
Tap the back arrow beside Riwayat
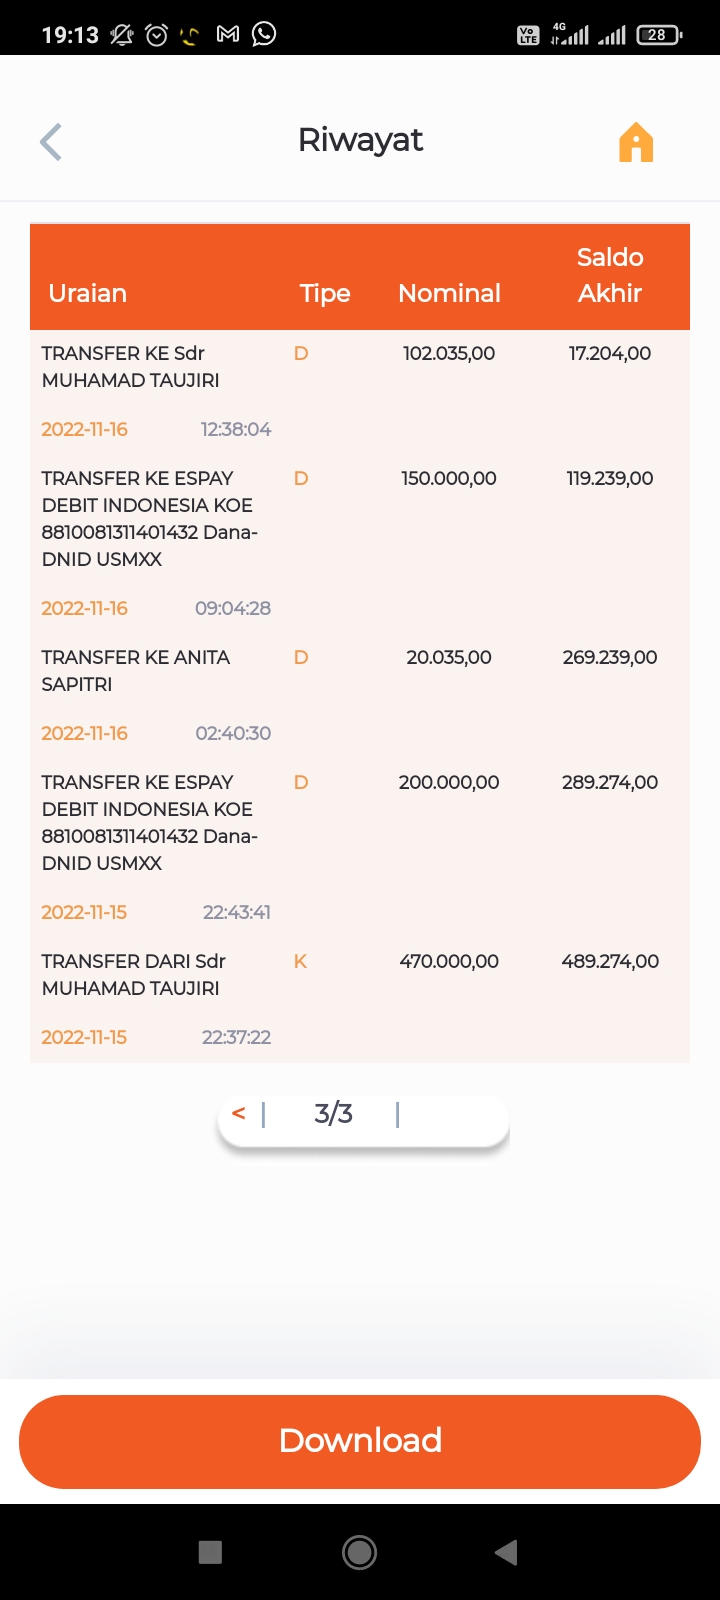pos(51,142)
